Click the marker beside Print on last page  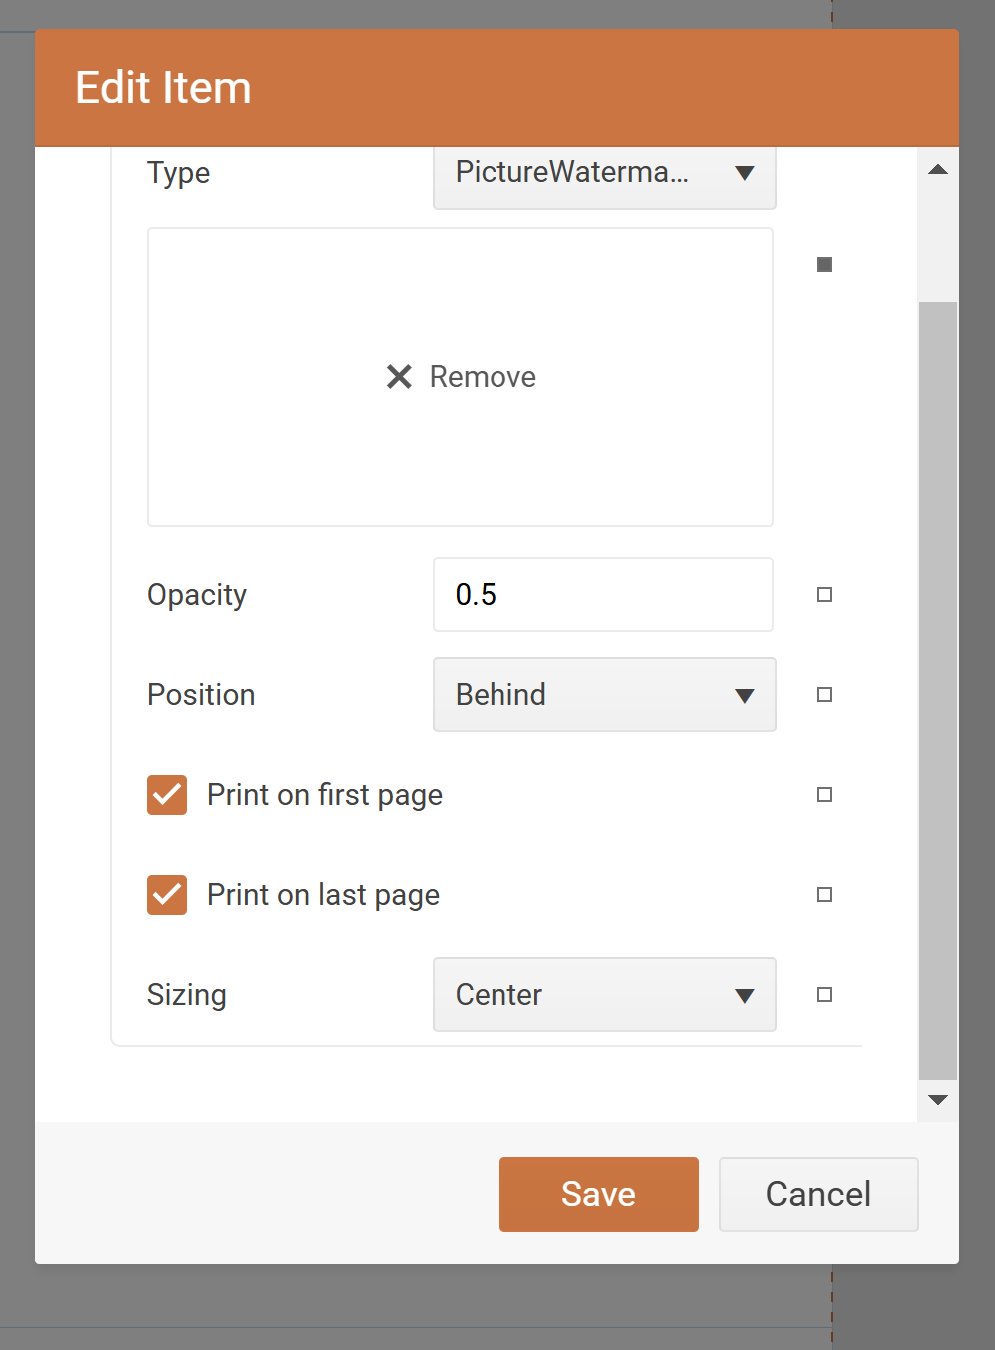coord(824,895)
